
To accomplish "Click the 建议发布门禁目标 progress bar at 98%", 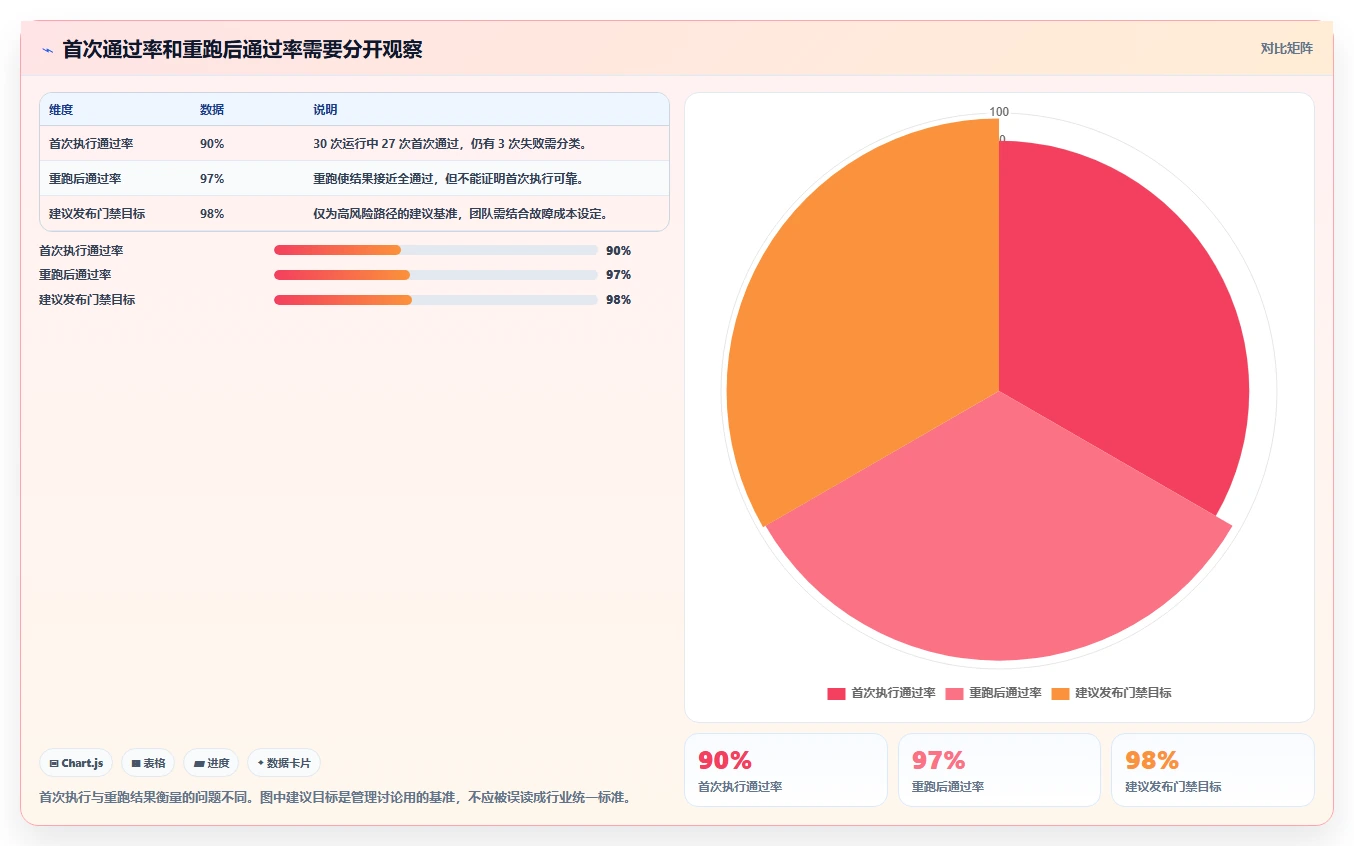I will click(436, 300).
